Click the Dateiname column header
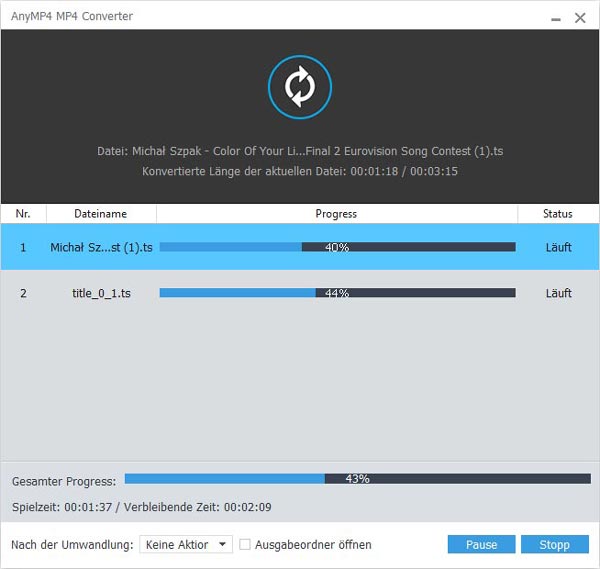 pyautogui.click(x=101, y=214)
